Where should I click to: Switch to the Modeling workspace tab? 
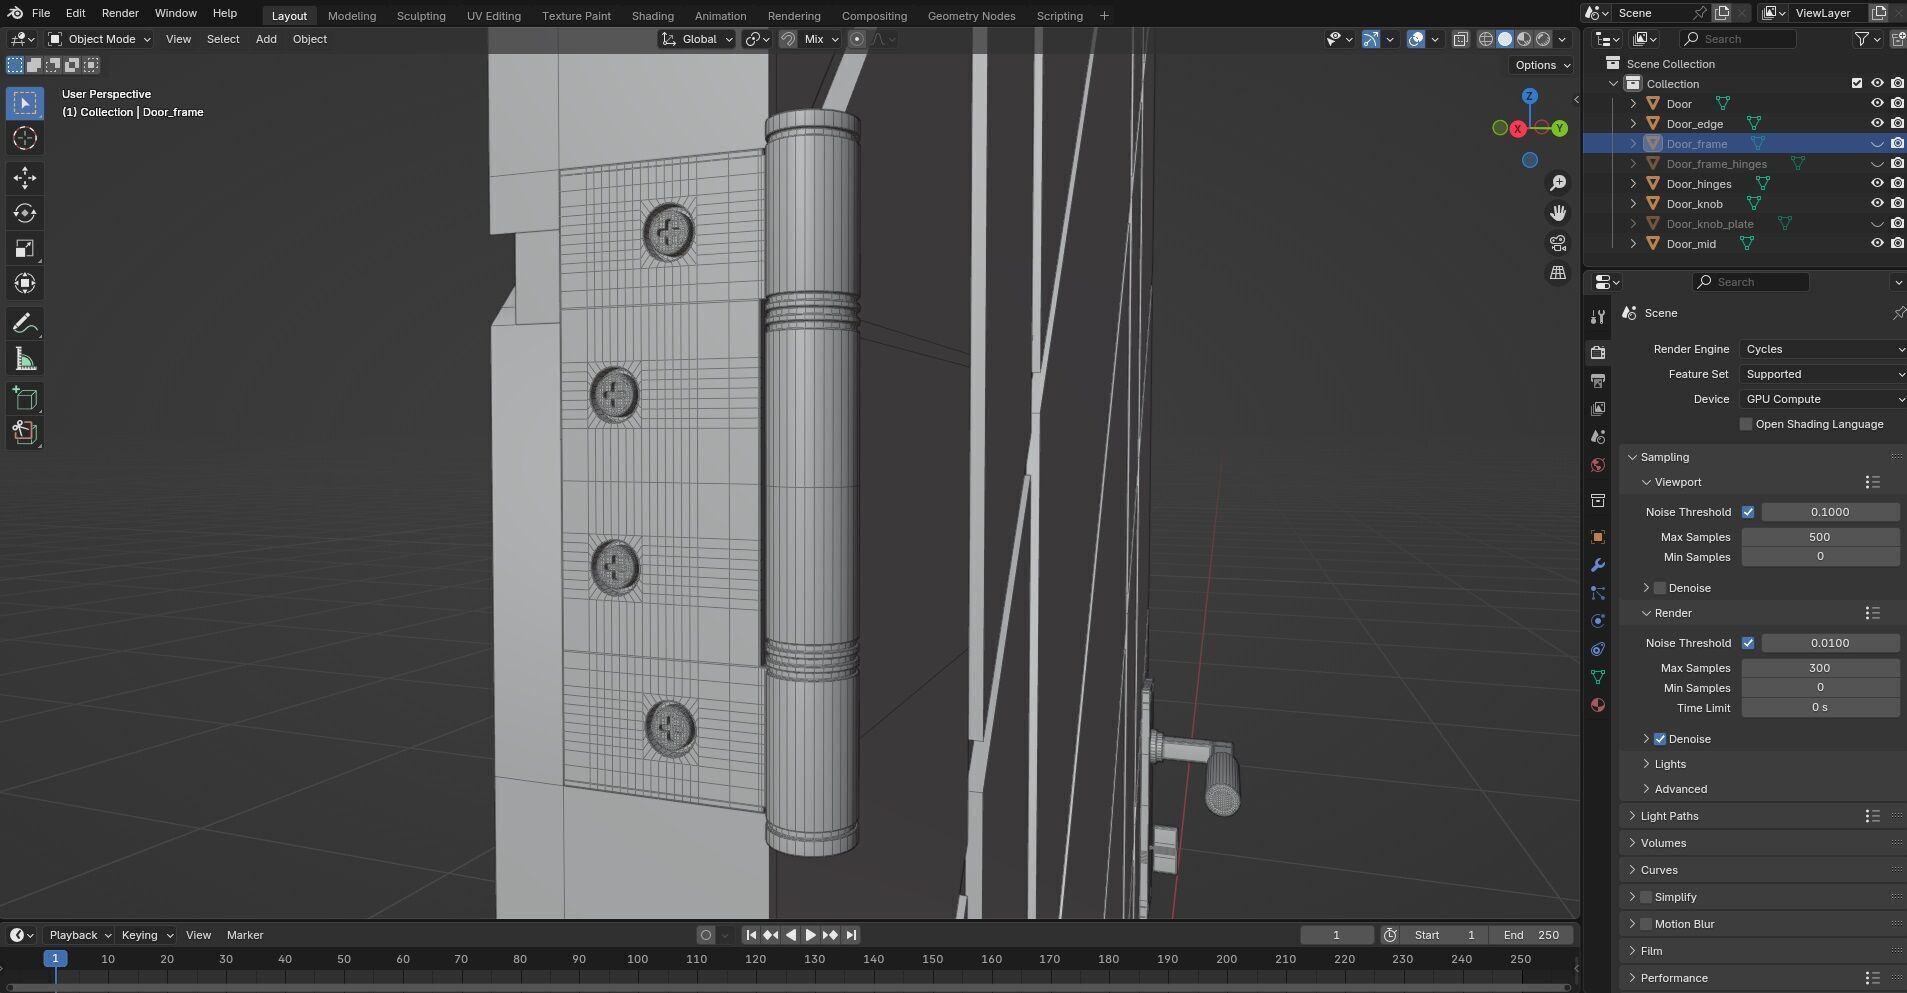click(352, 16)
